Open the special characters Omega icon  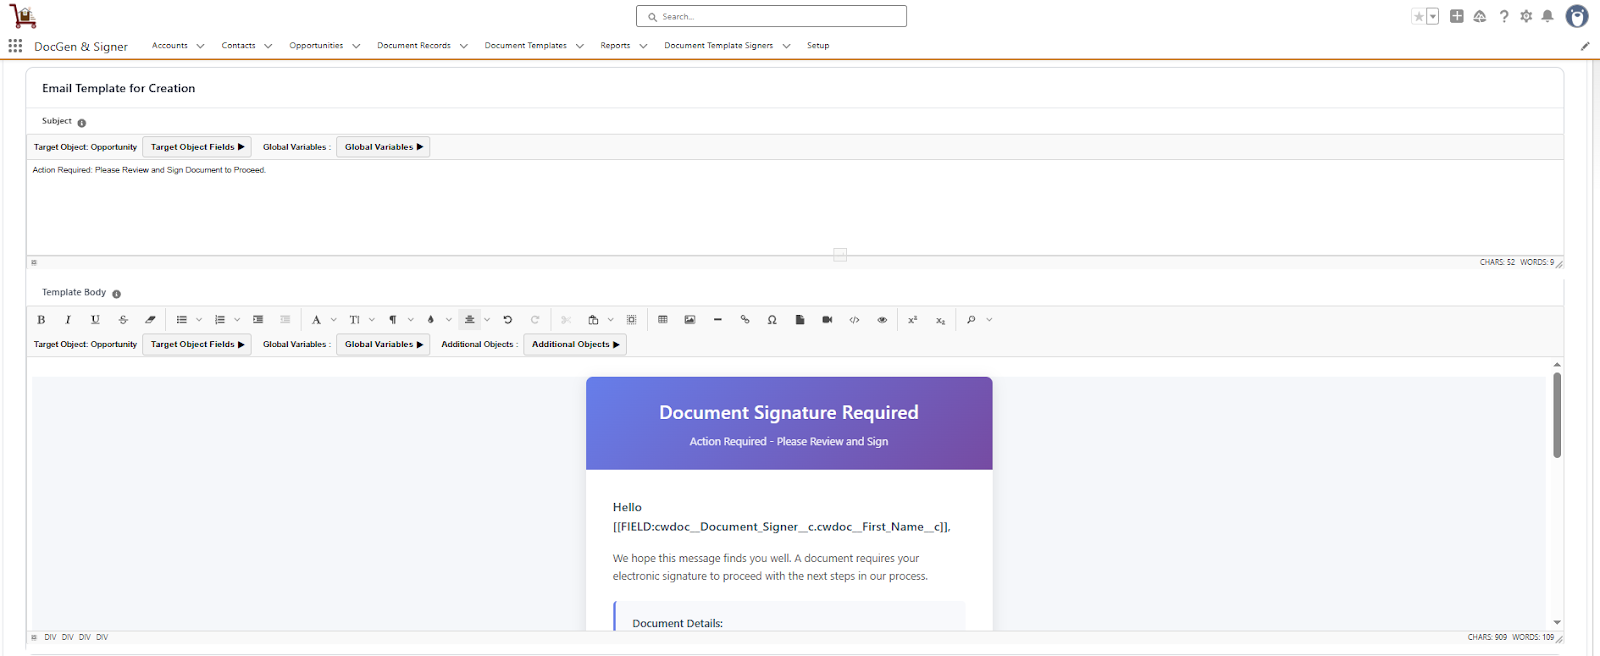[772, 320]
